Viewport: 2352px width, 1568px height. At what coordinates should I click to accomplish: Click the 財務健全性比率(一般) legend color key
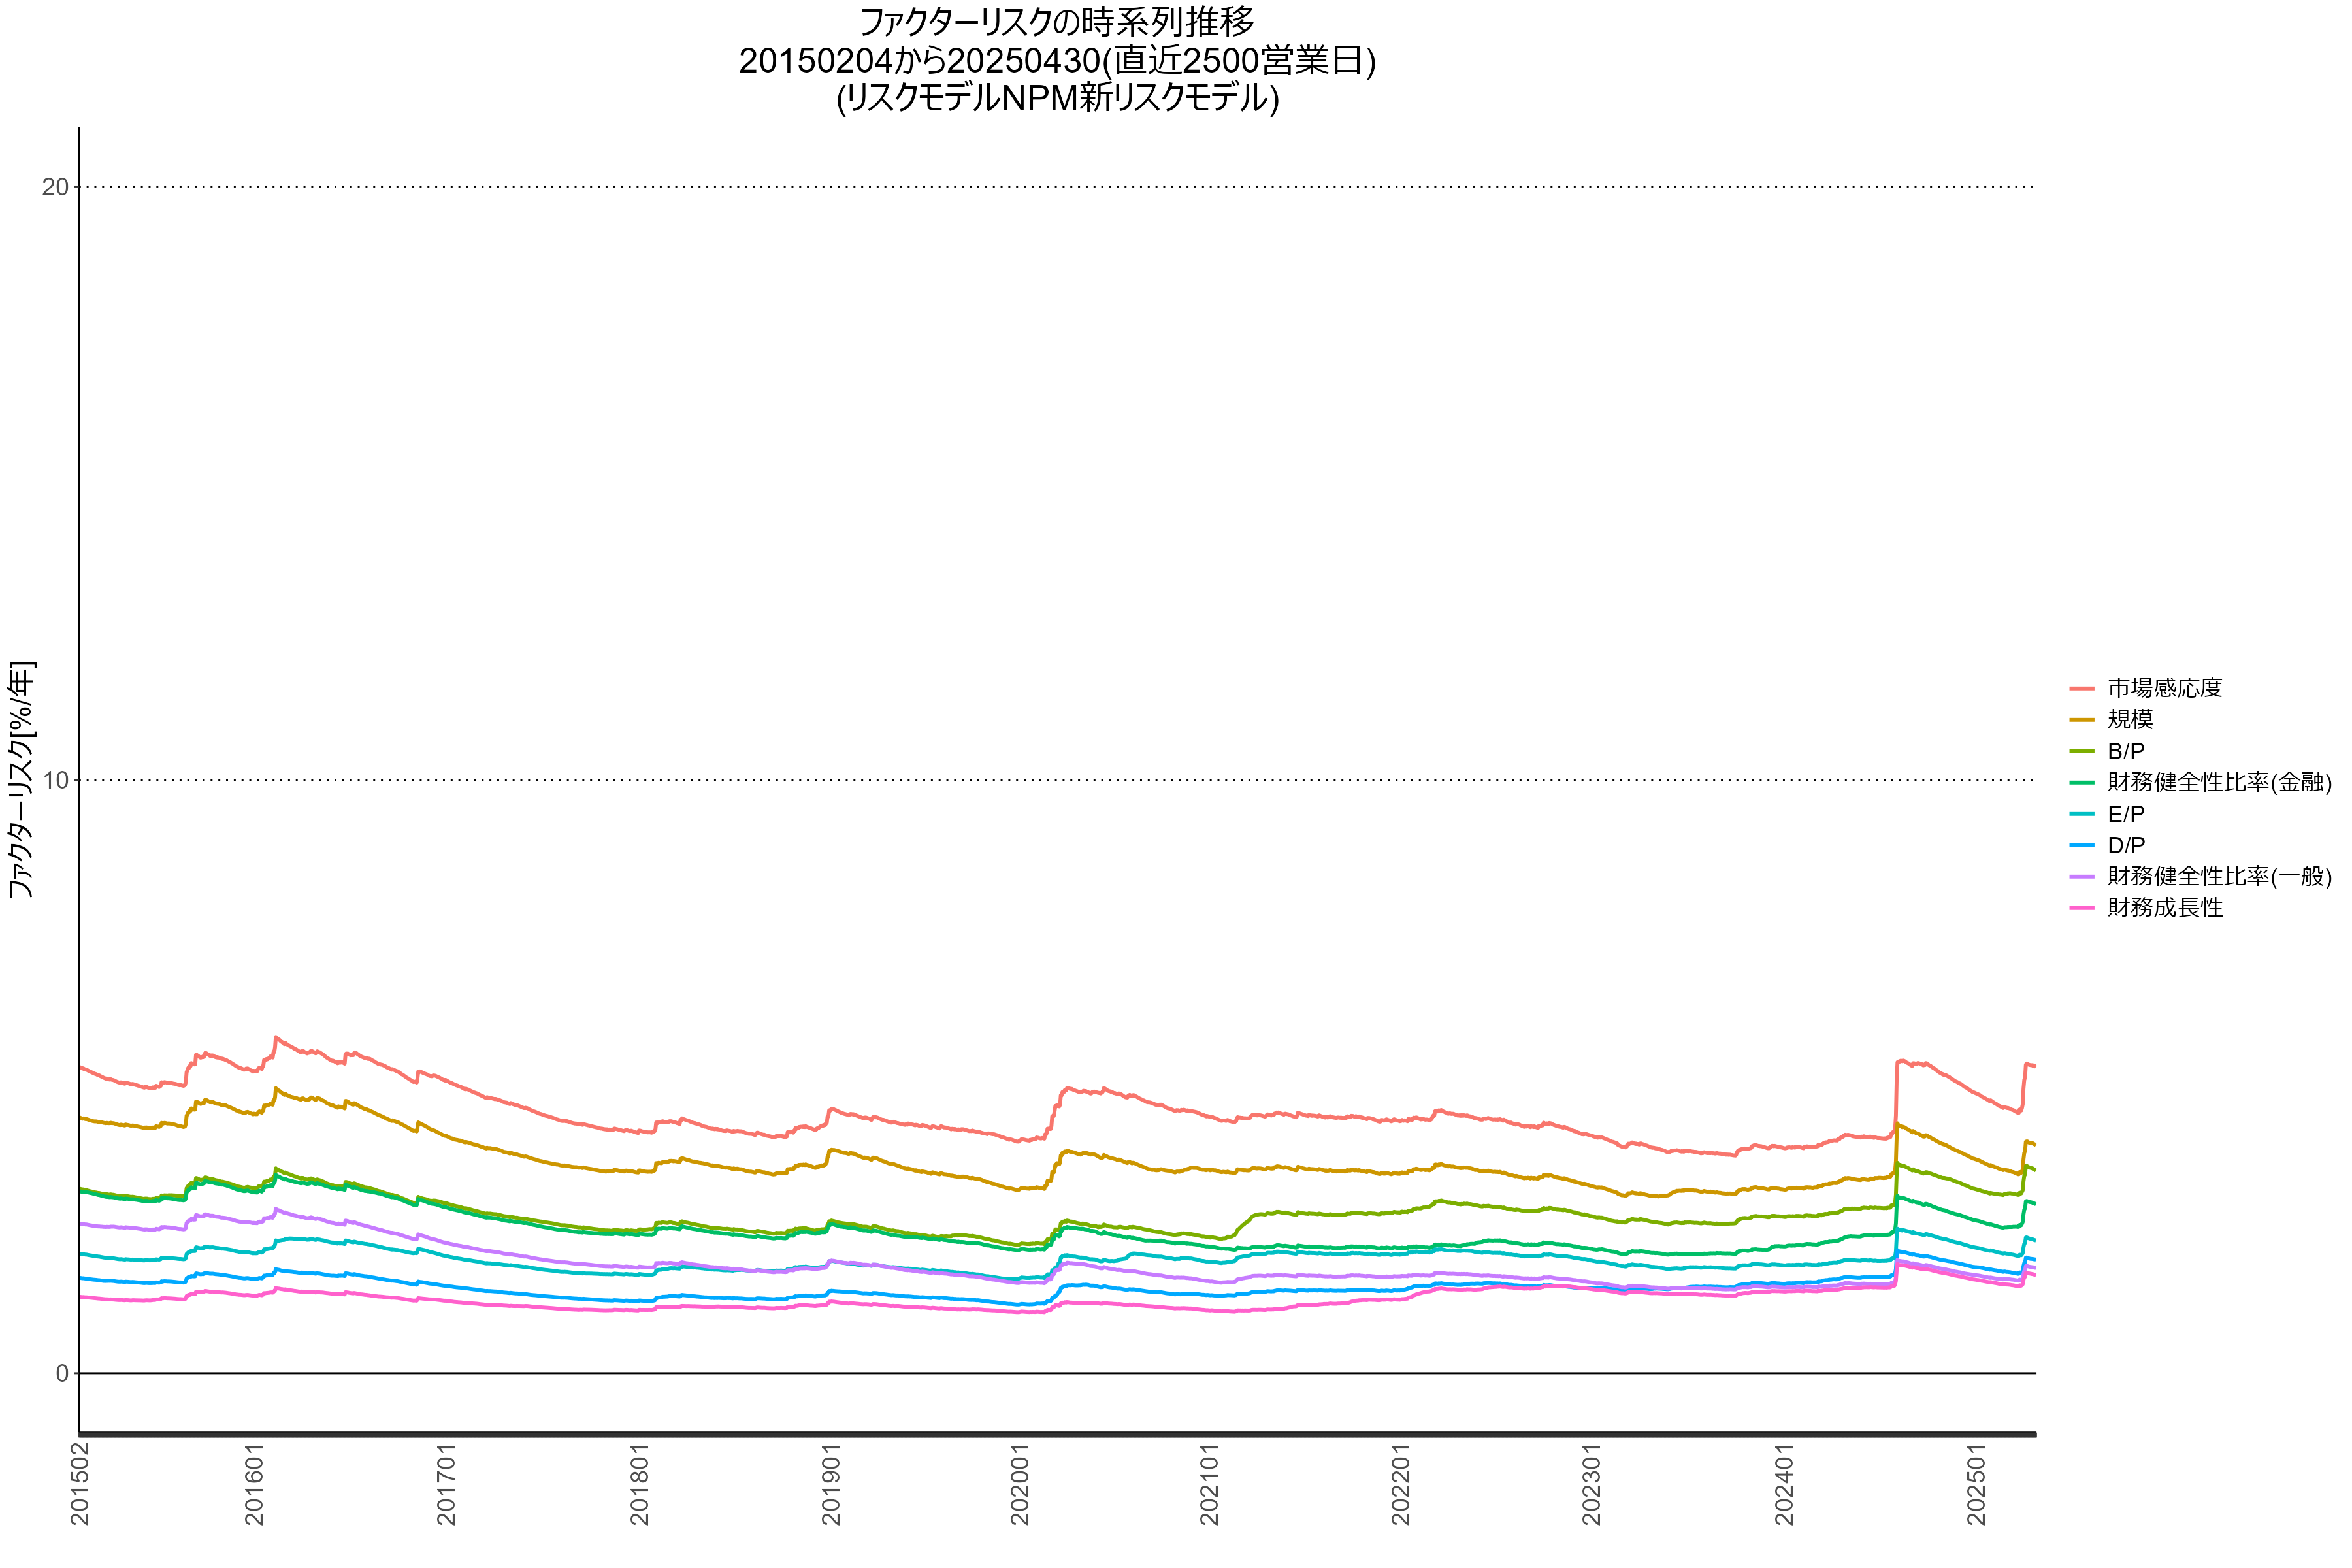click(x=2081, y=876)
